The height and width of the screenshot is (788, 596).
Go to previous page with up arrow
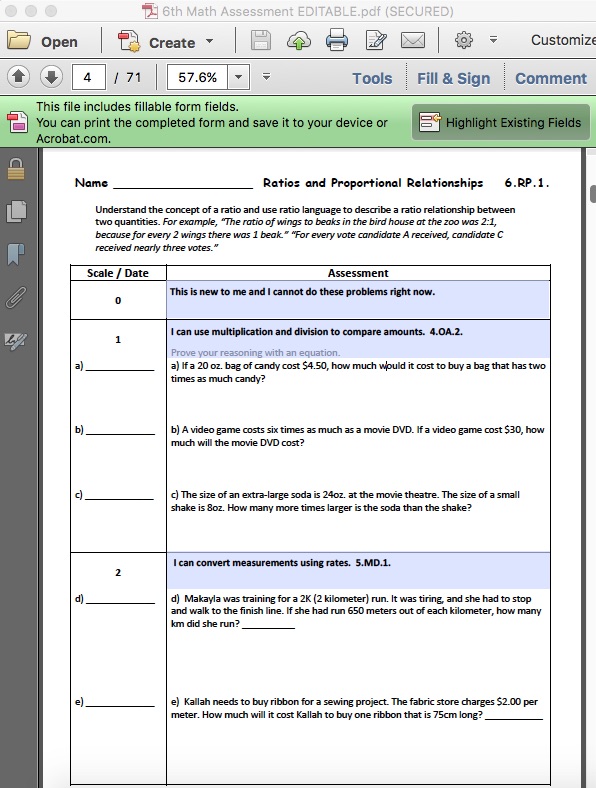[19, 77]
